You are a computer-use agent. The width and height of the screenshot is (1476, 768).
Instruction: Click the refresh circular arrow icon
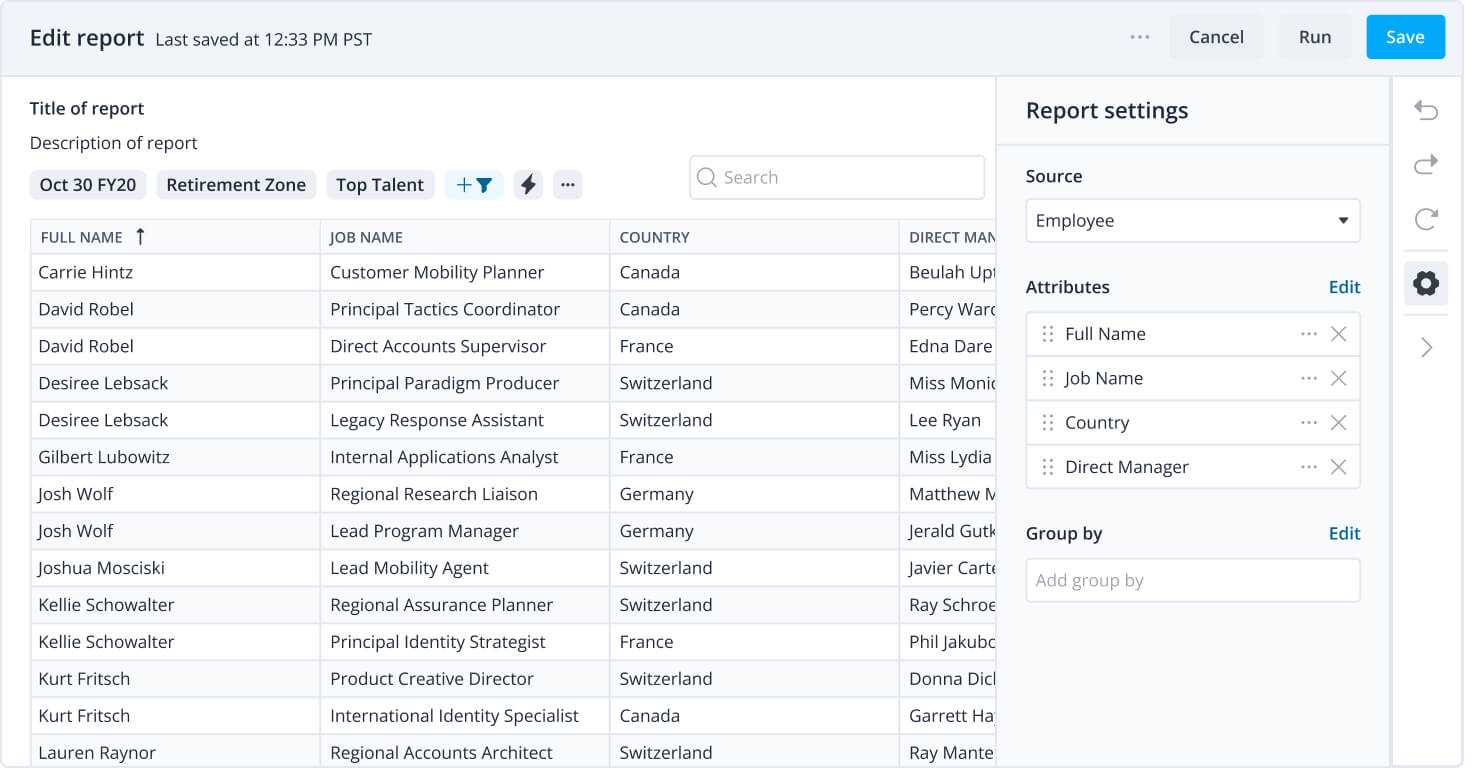[1426, 219]
